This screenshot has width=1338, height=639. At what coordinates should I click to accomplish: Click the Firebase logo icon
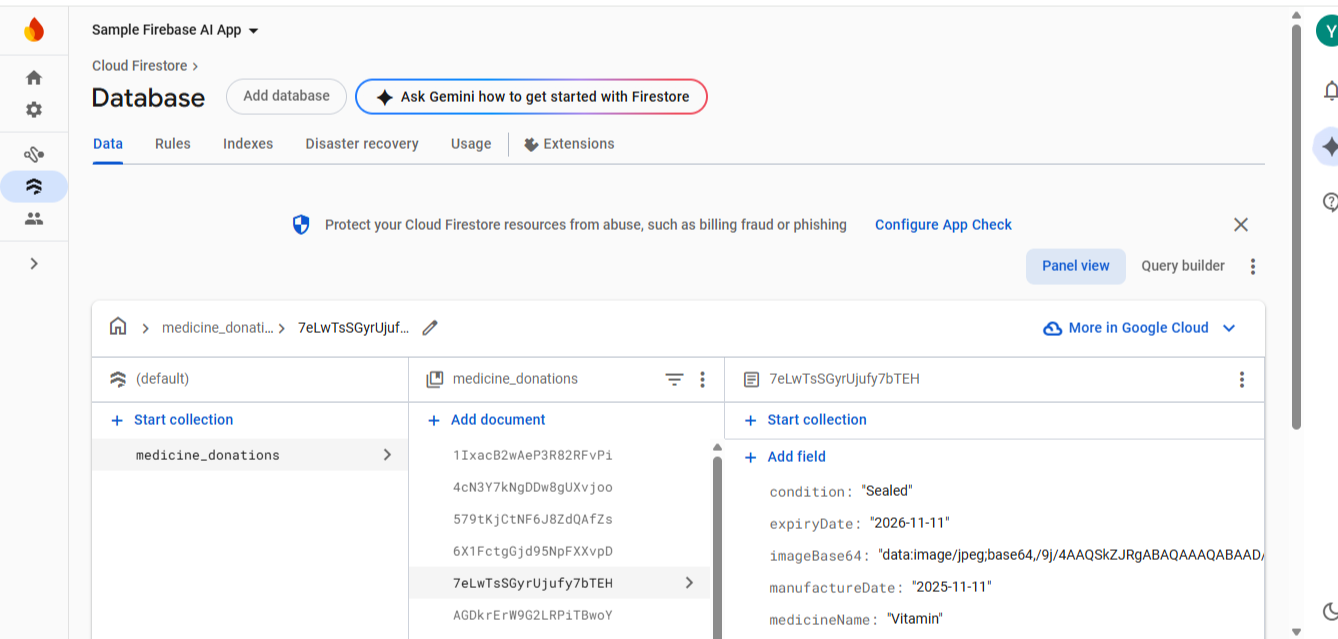(x=34, y=30)
